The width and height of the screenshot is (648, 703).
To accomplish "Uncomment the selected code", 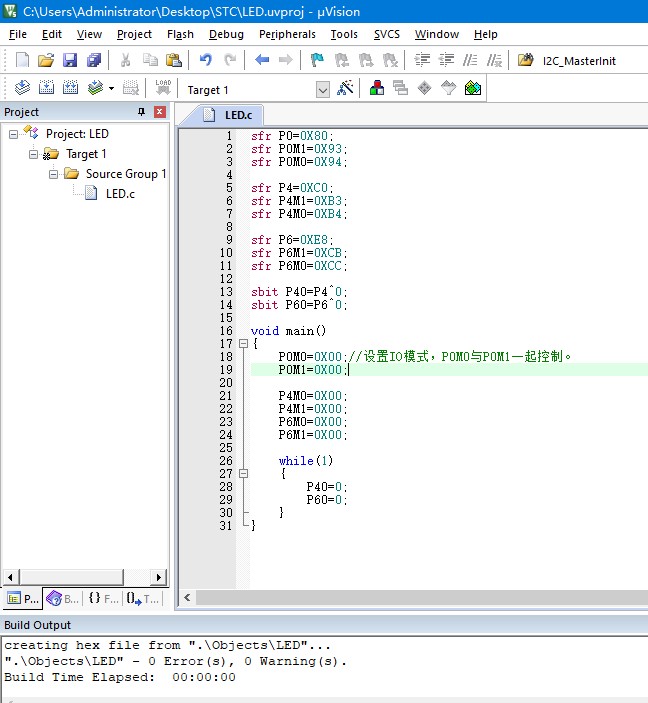I will click(494, 60).
